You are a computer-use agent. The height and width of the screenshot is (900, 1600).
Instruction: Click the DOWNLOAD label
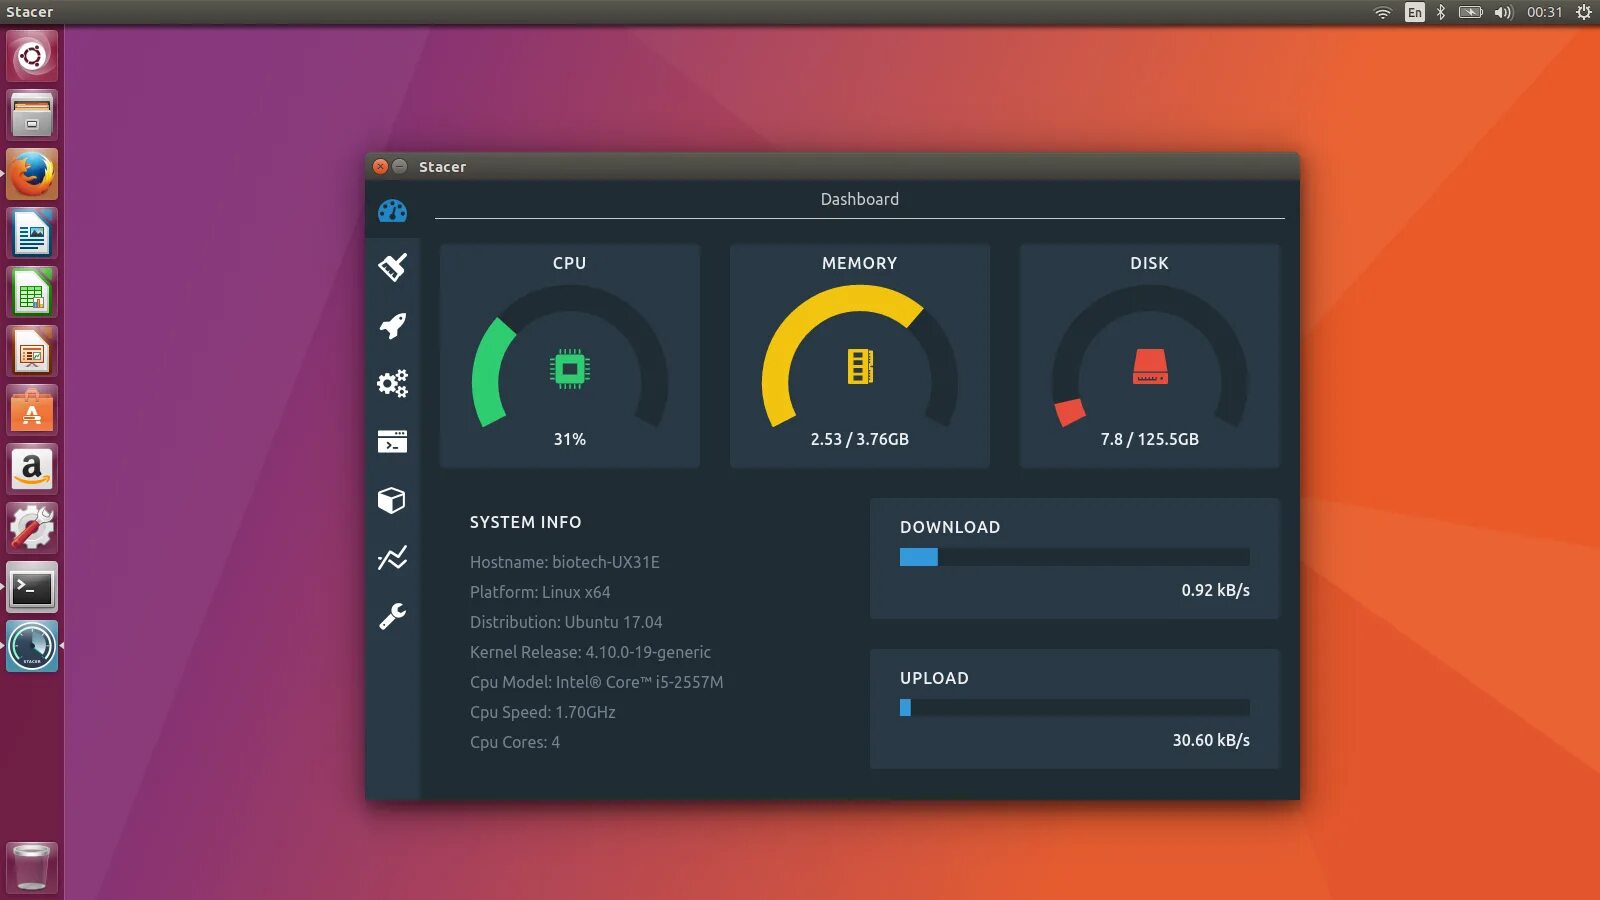pyautogui.click(x=950, y=527)
